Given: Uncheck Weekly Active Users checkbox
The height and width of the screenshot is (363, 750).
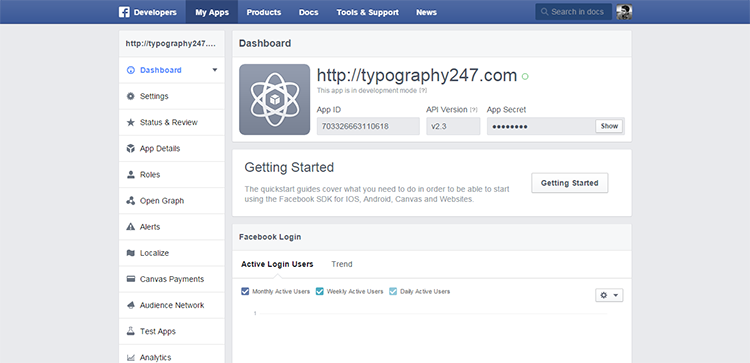Looking at the screenshot, I should click(320, 291).
